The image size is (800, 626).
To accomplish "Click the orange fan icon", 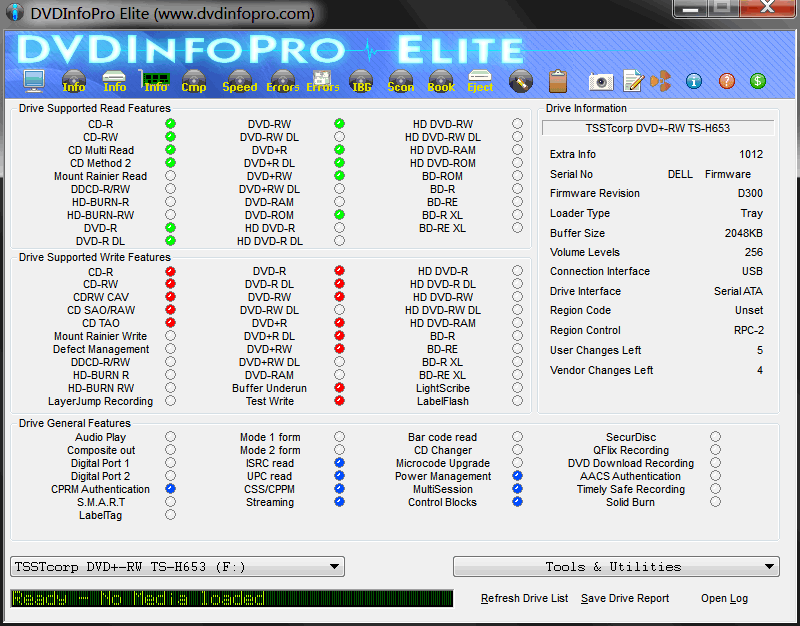I will pyautogui.click(x=661, y=81).
